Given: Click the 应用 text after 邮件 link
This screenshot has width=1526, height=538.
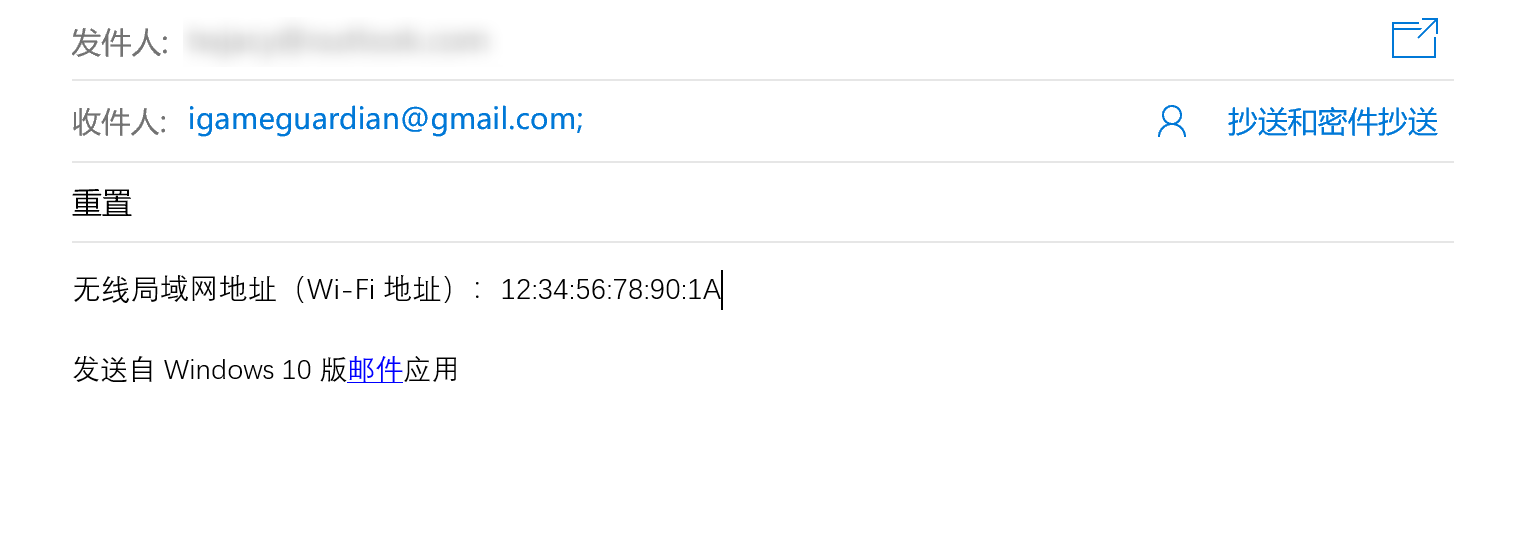Looking at the screenshot, I should (x=431, y=370).
